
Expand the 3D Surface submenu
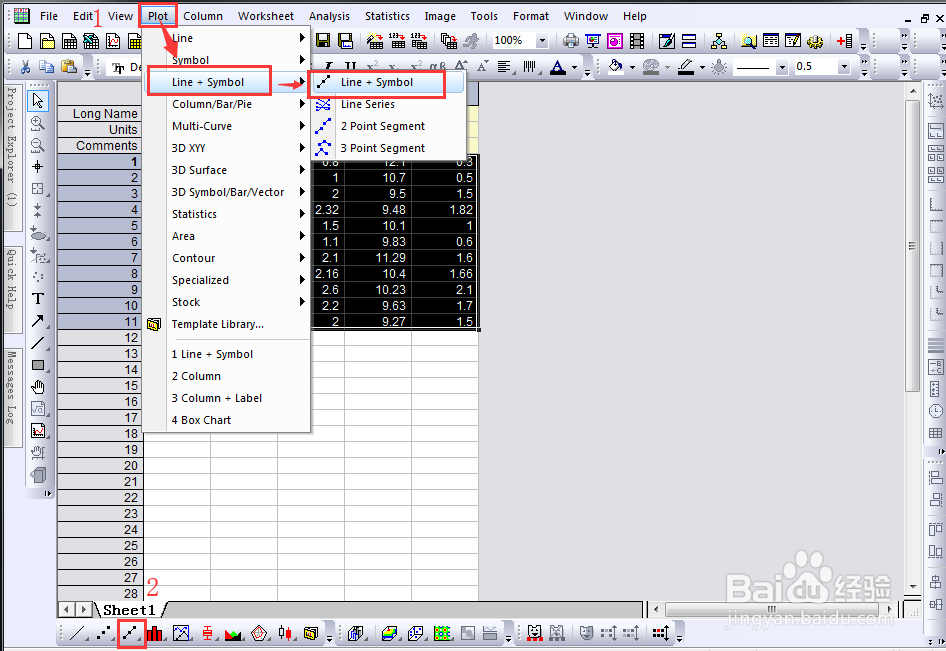(x=227, y=170)
